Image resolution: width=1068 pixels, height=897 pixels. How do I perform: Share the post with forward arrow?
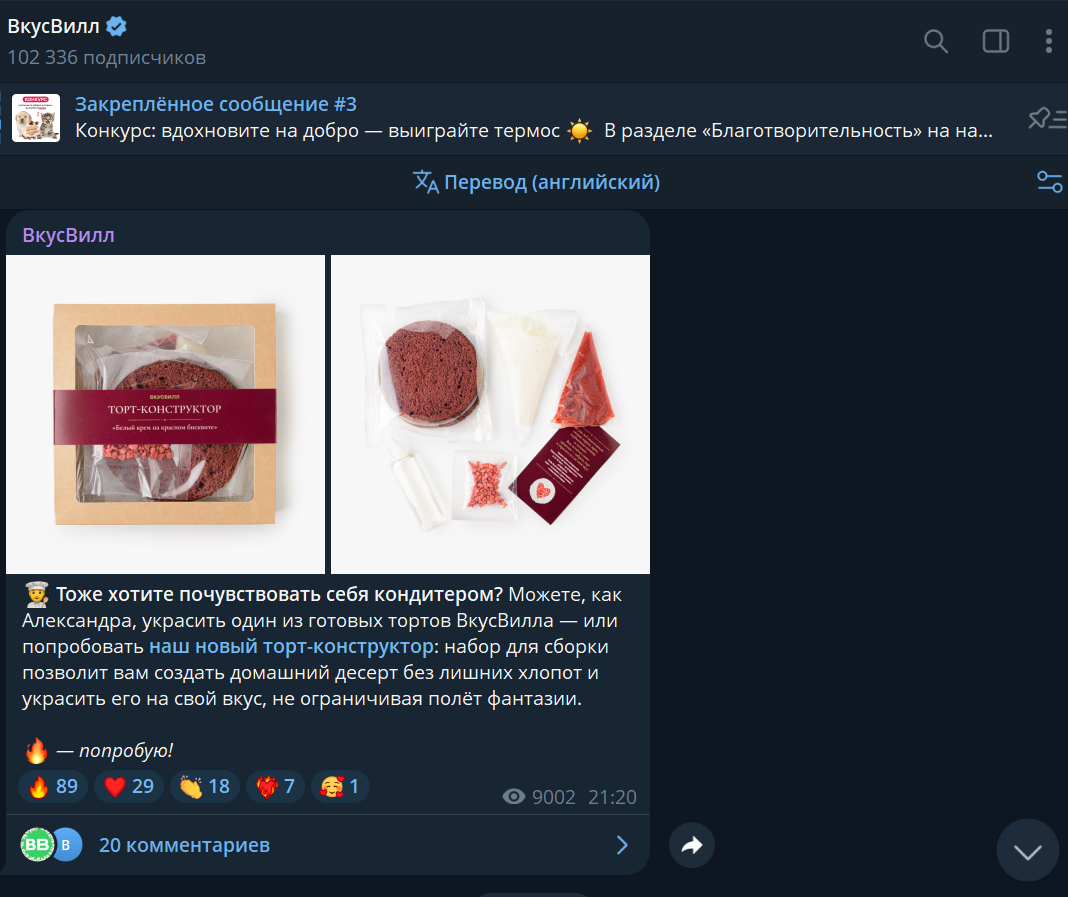click(692, 845)
